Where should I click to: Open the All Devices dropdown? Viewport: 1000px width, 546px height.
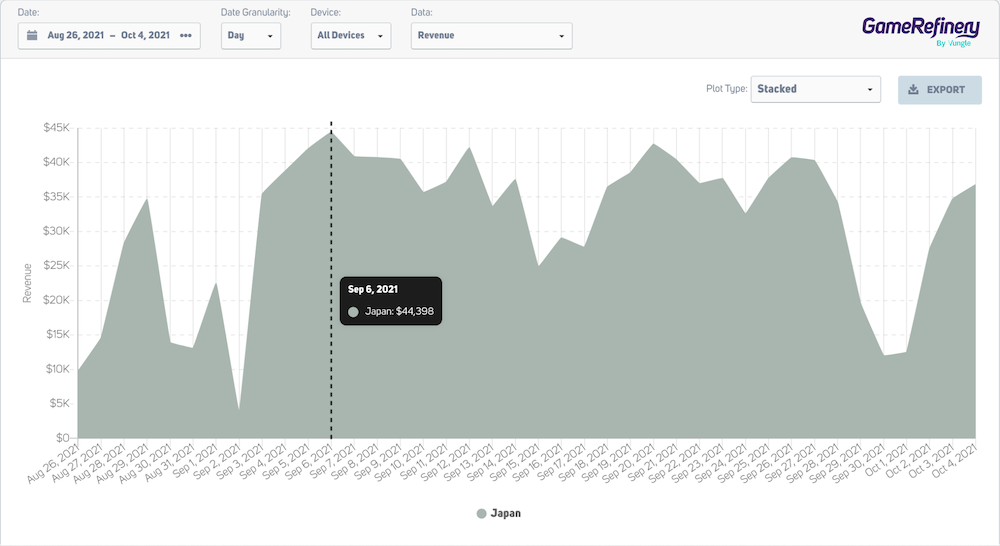[x=351, y=36]
